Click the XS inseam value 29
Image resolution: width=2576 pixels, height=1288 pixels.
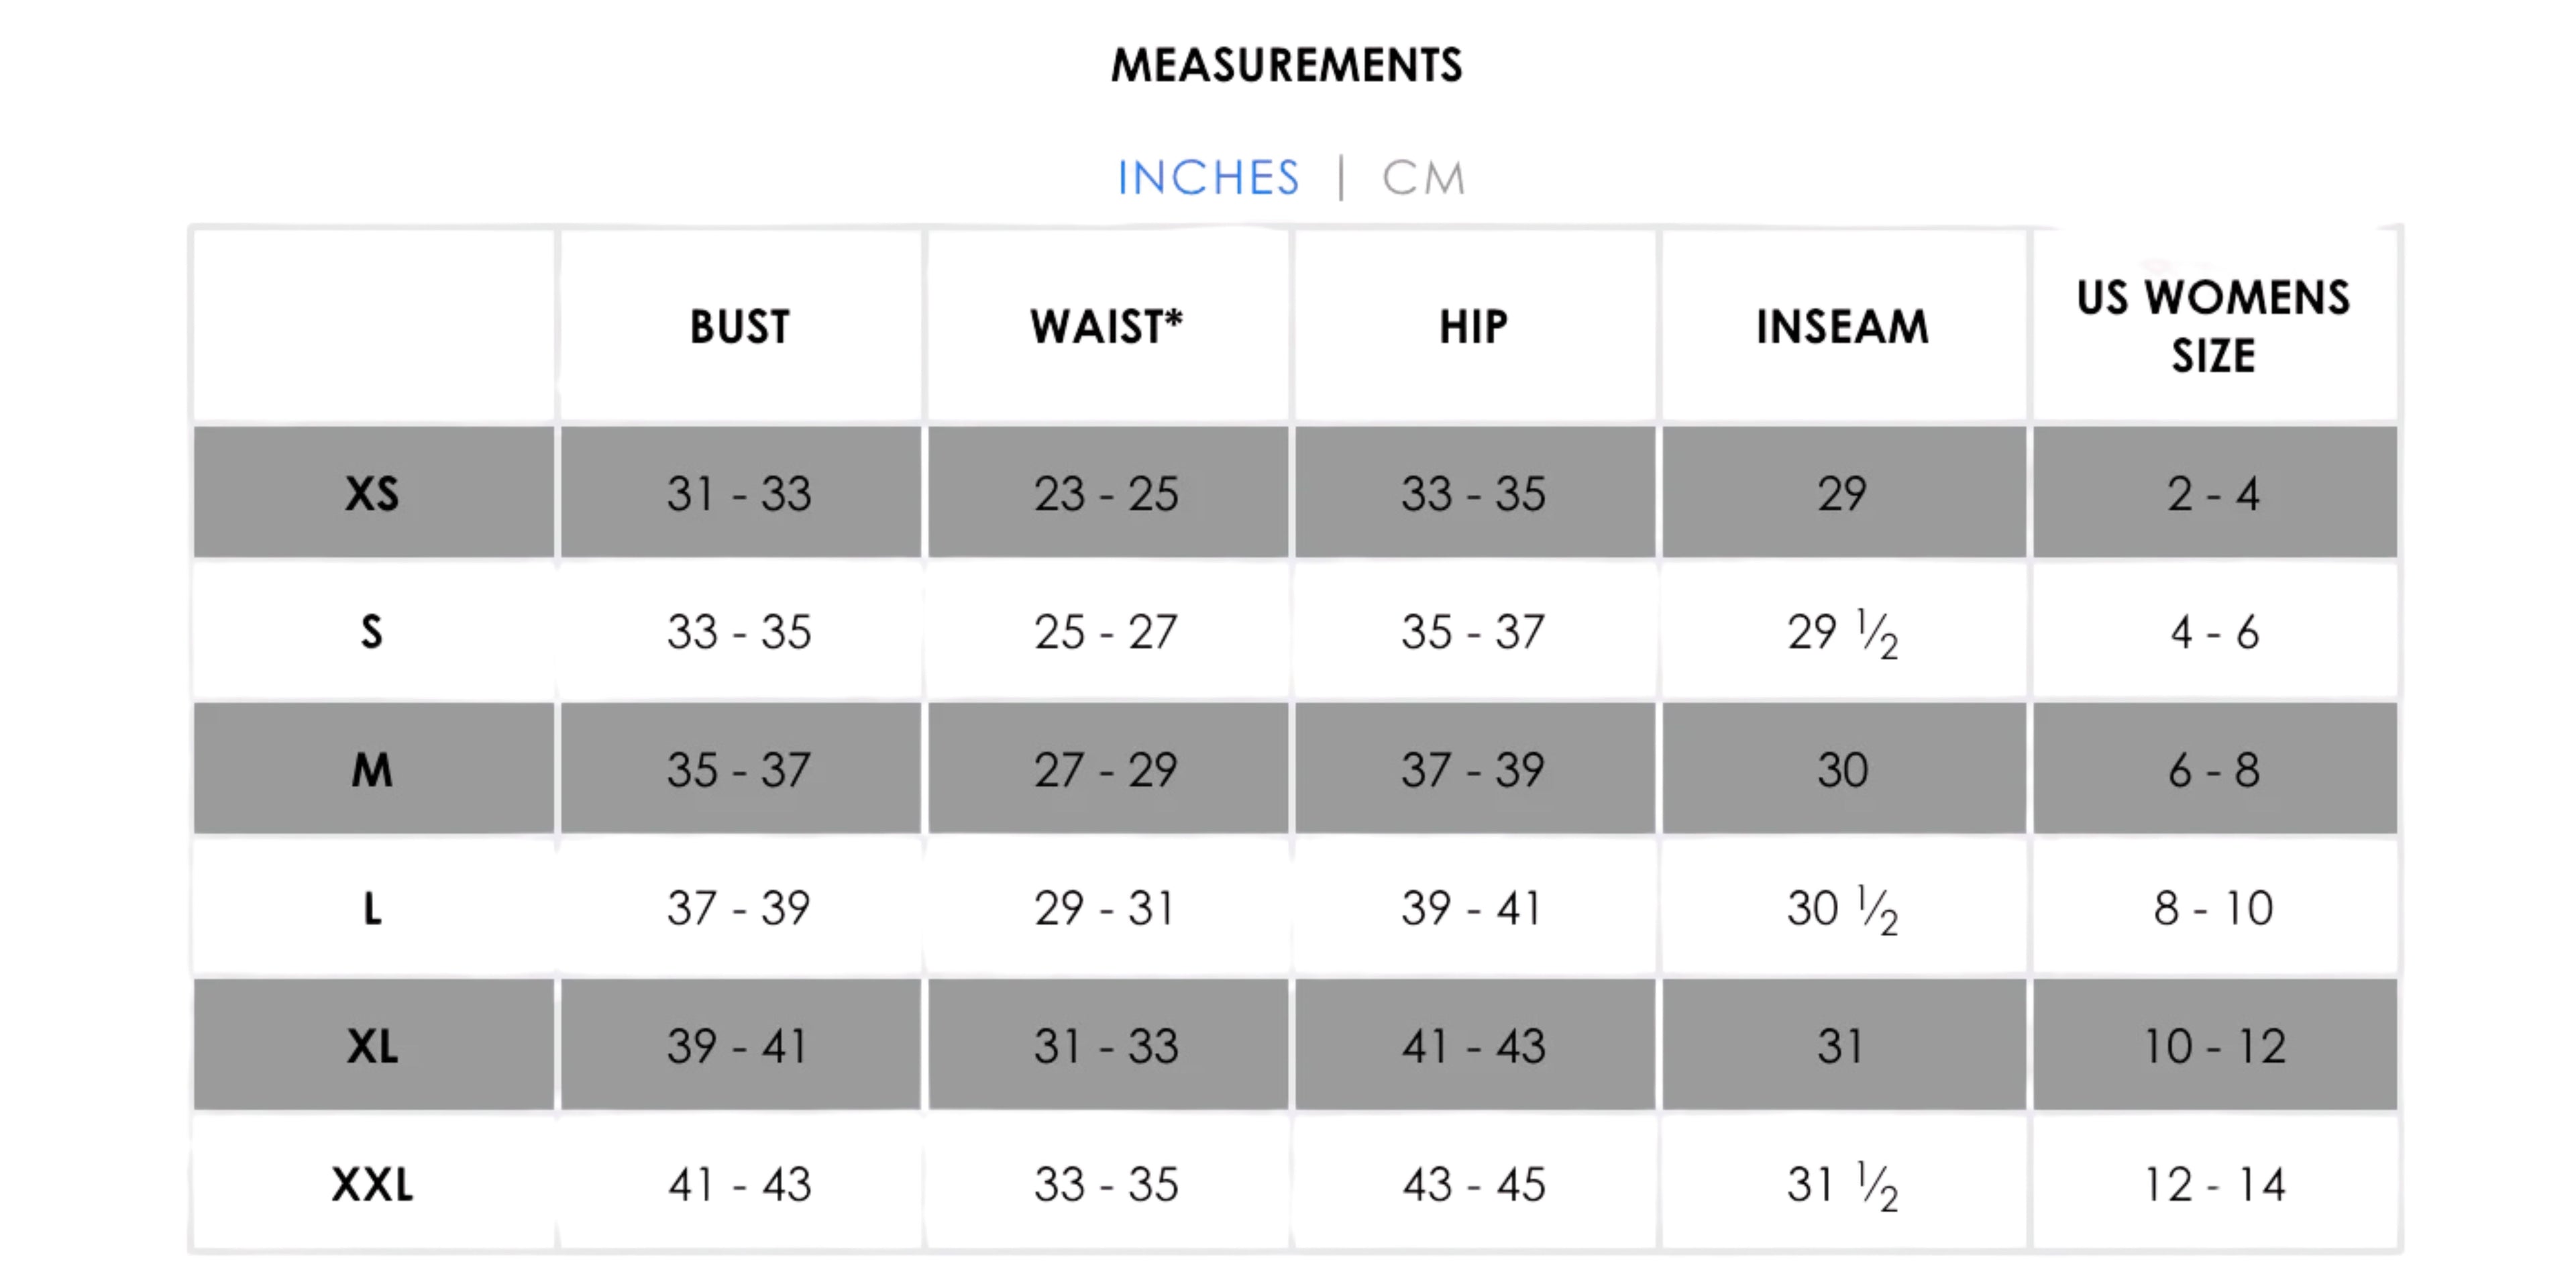coord(1842,493)
